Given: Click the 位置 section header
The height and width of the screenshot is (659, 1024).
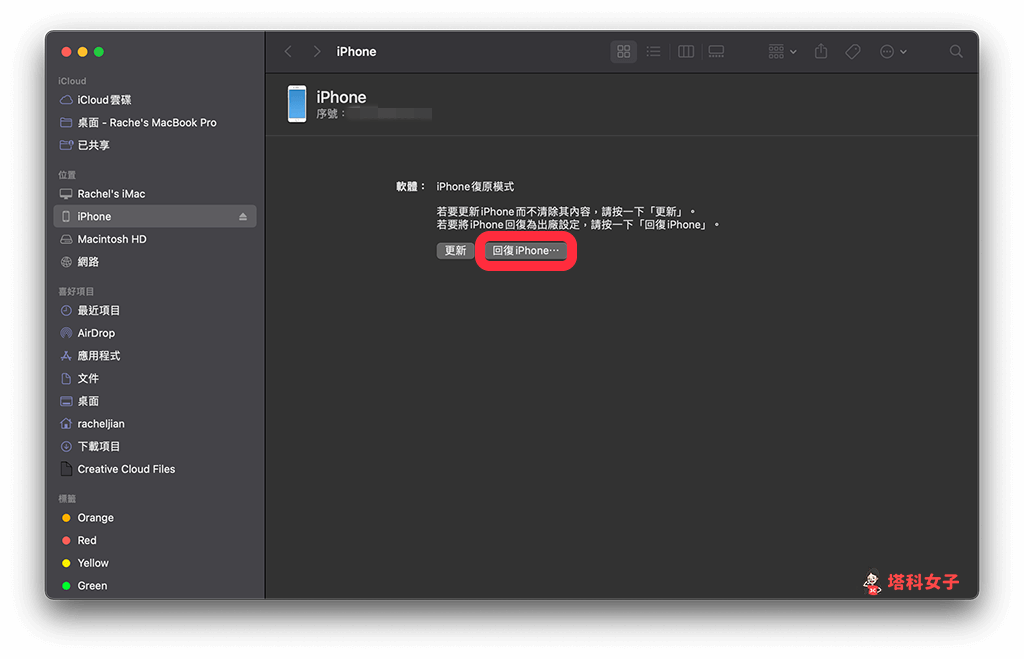Looking at the screenshot, I should click(x=67, y=175).
